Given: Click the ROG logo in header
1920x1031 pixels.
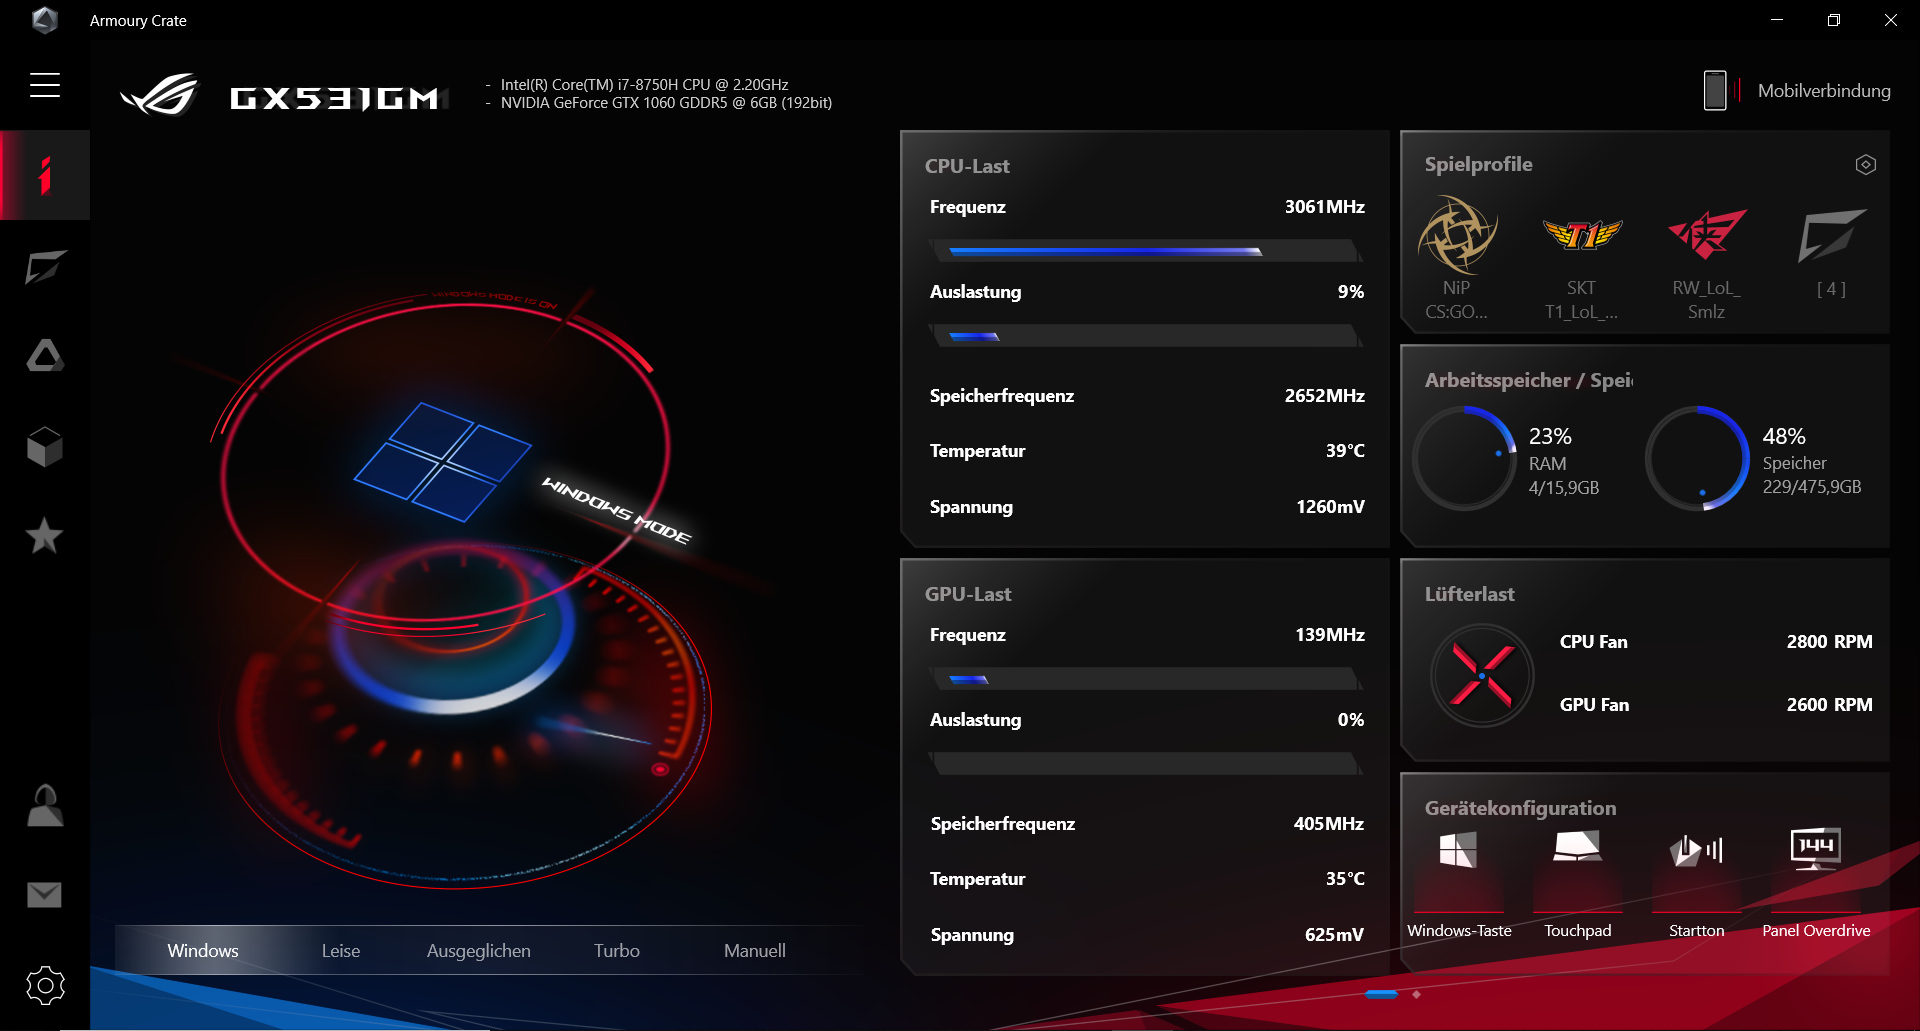Looking at the screenshot, I should [x=160, y=95].
